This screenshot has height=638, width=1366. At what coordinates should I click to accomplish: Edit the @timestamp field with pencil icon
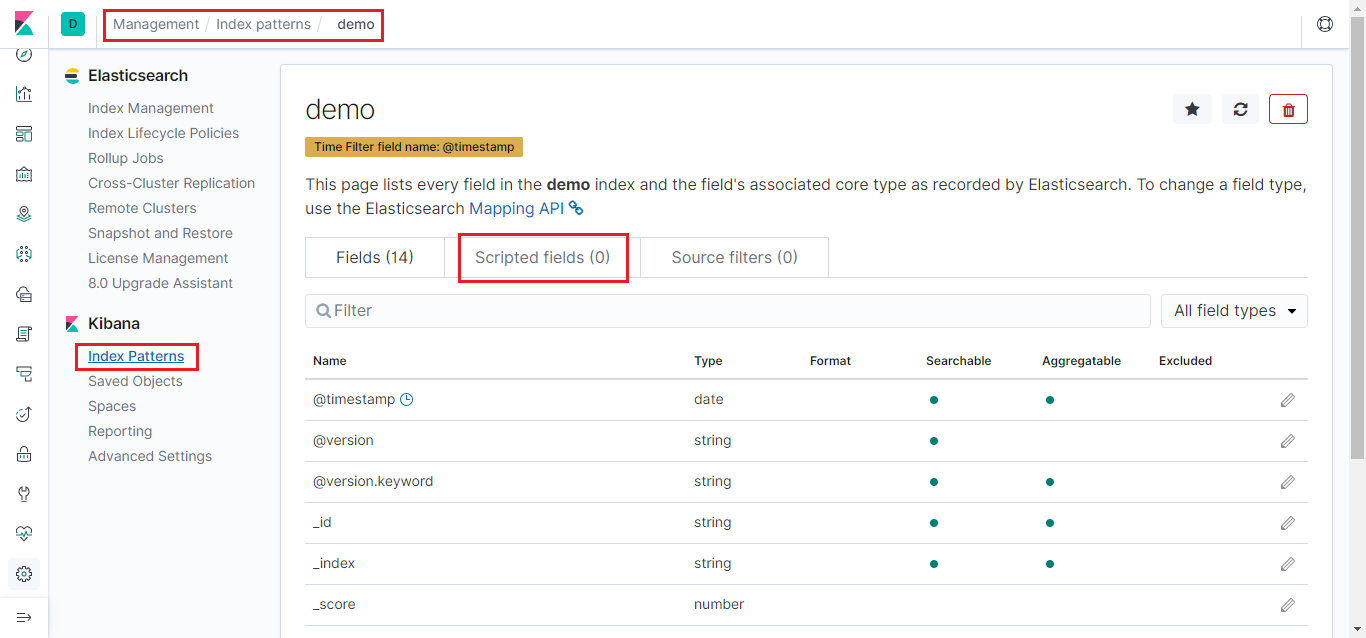tap(1287, 400)
